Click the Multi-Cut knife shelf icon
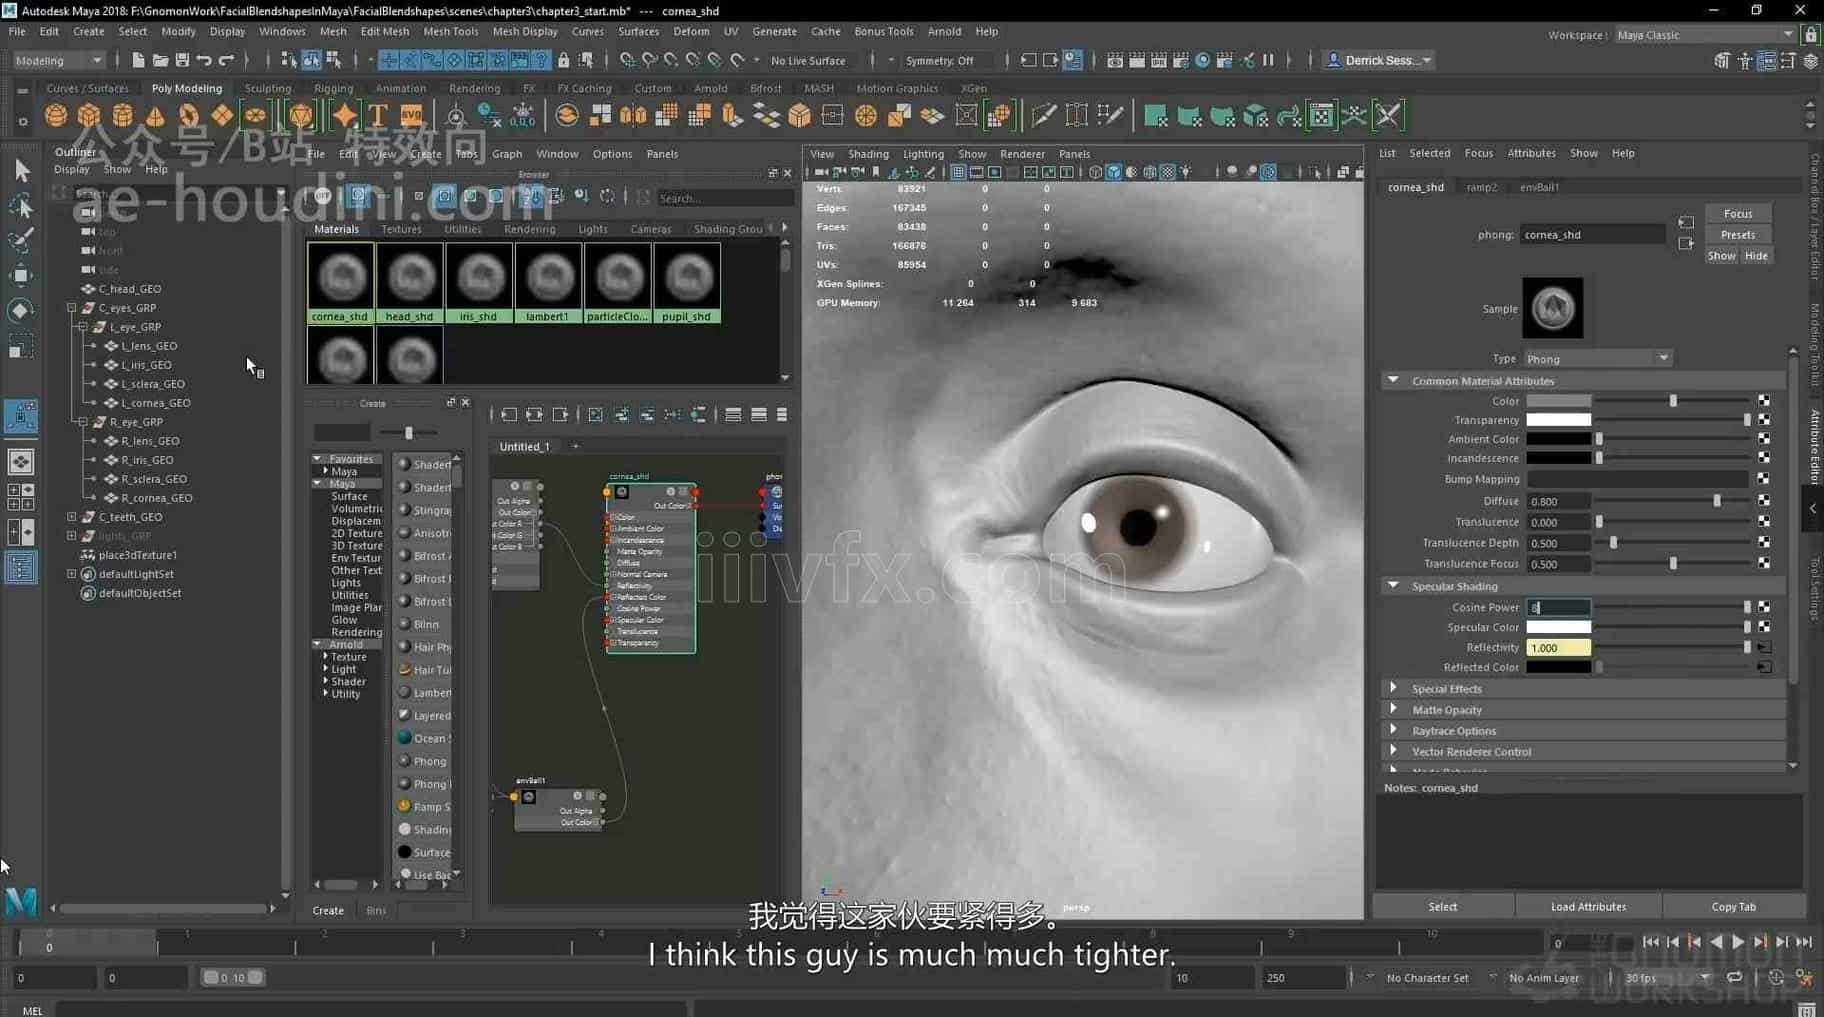The width and height of the screenshot is (1824, 1017). pos(1044,116)
